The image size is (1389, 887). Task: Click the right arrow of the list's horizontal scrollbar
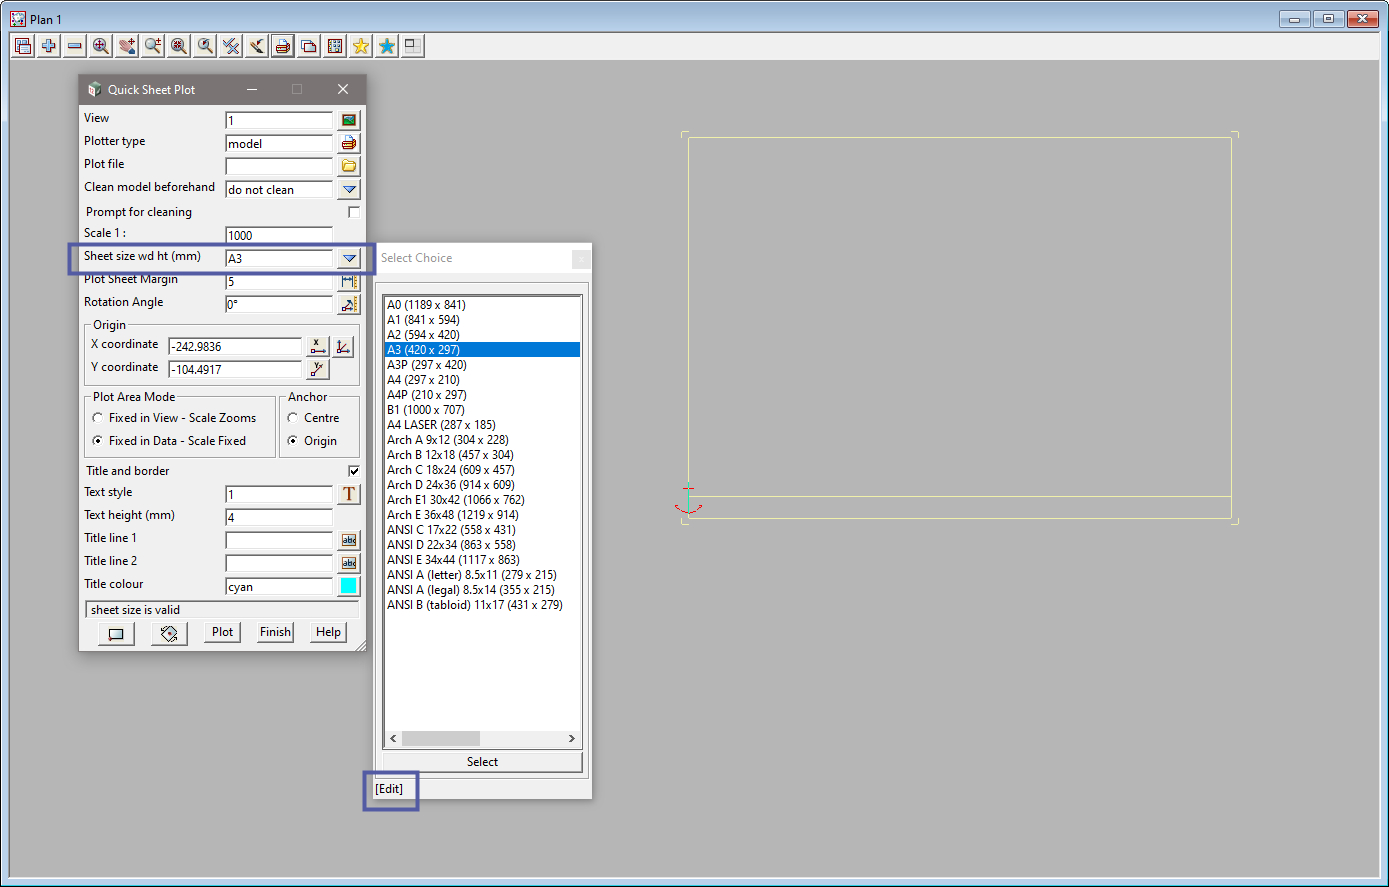[572, 739]
